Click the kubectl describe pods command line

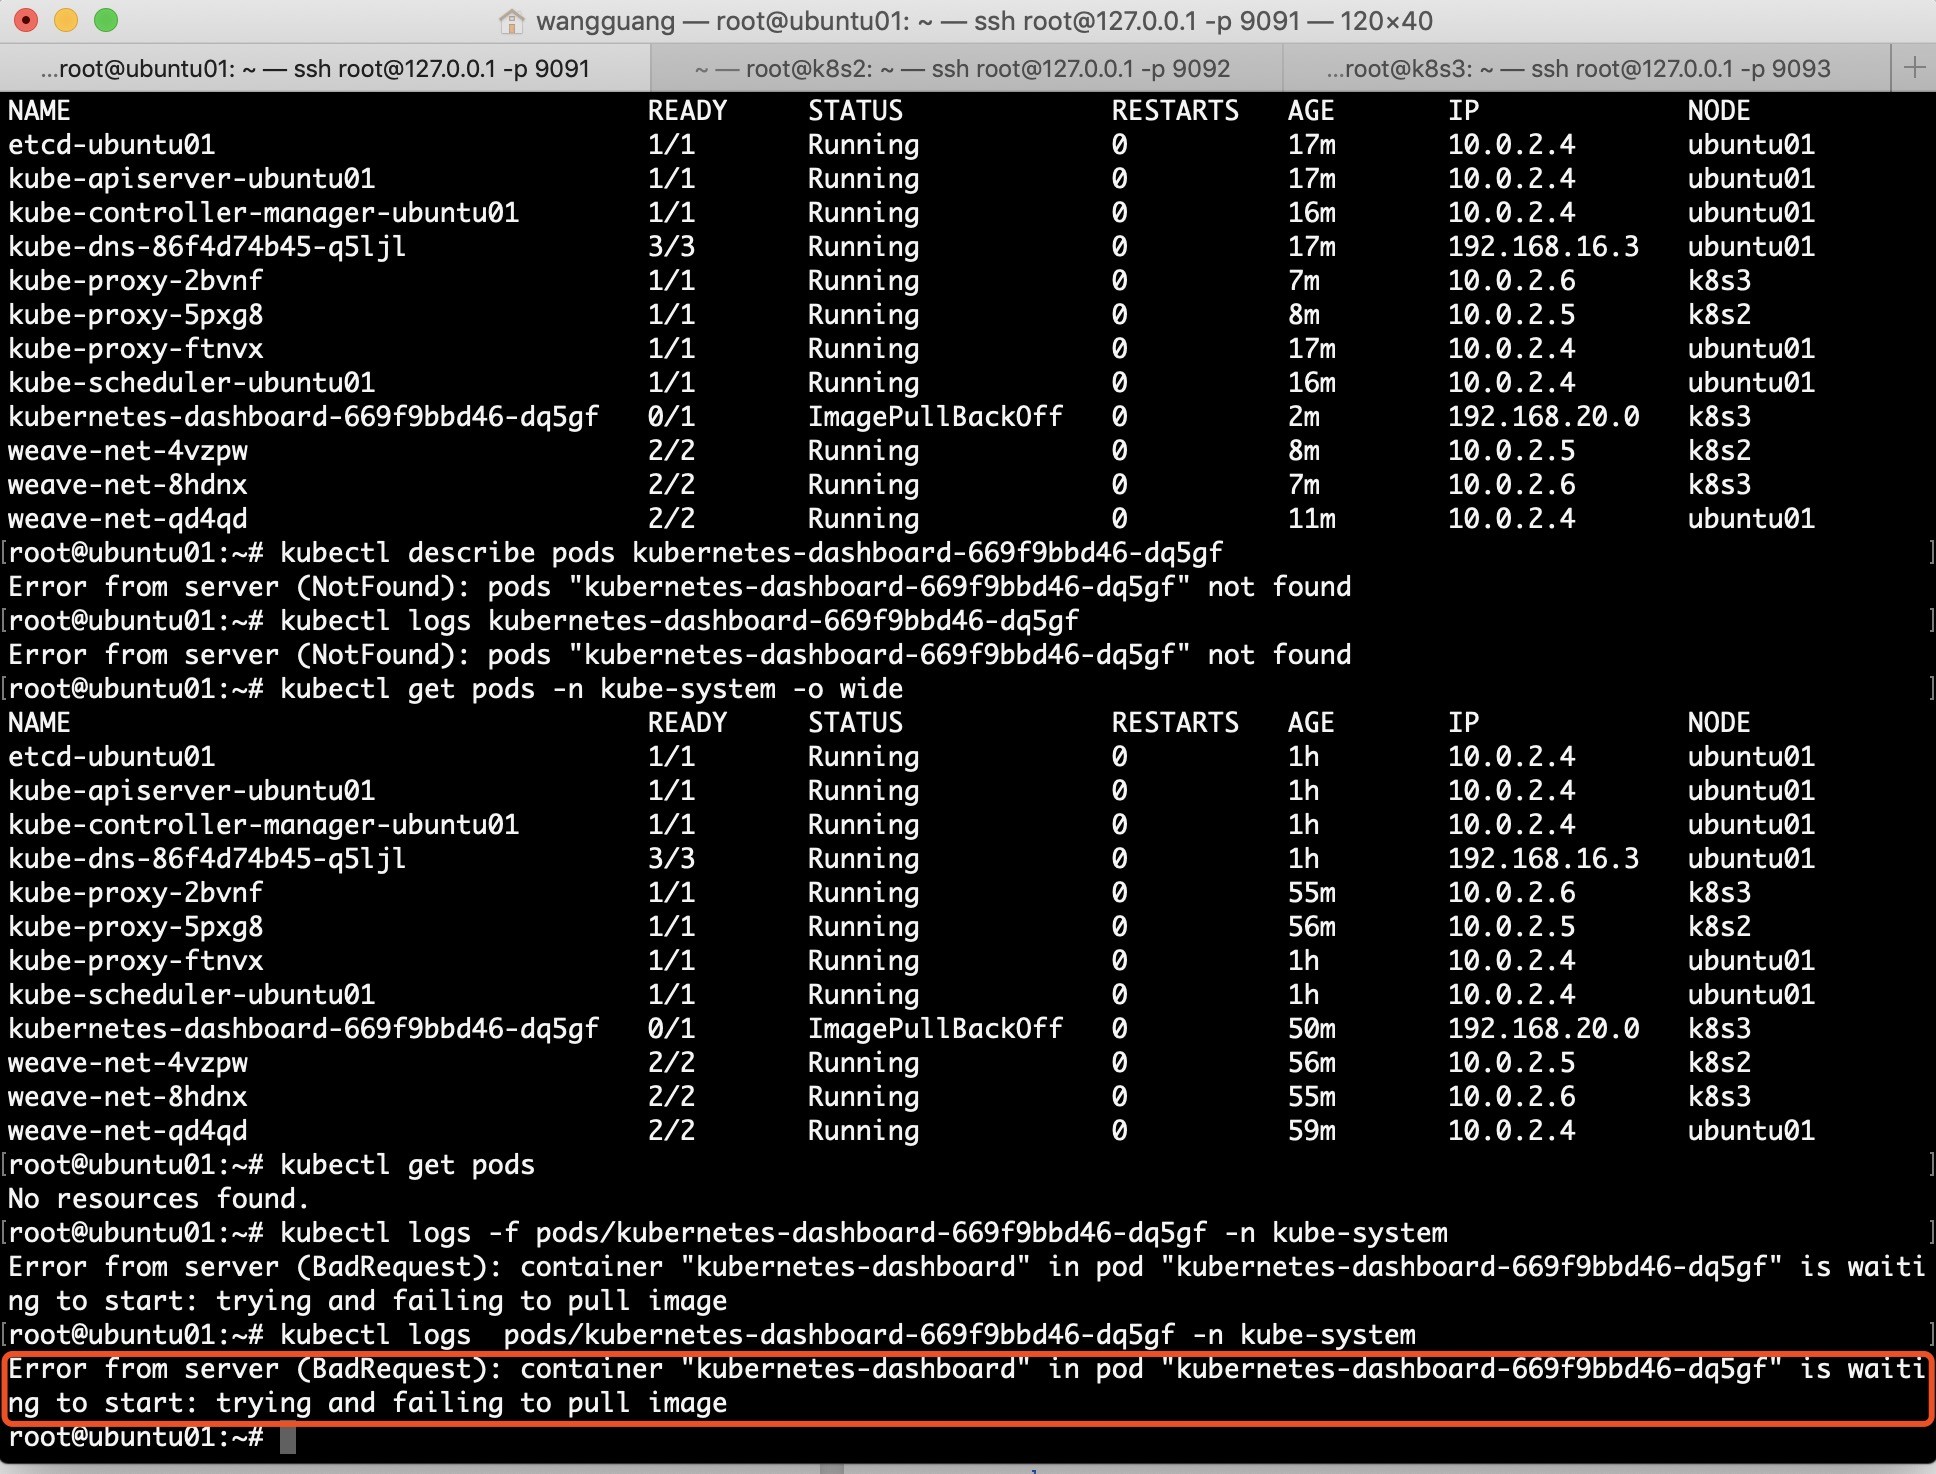(751, 553)
